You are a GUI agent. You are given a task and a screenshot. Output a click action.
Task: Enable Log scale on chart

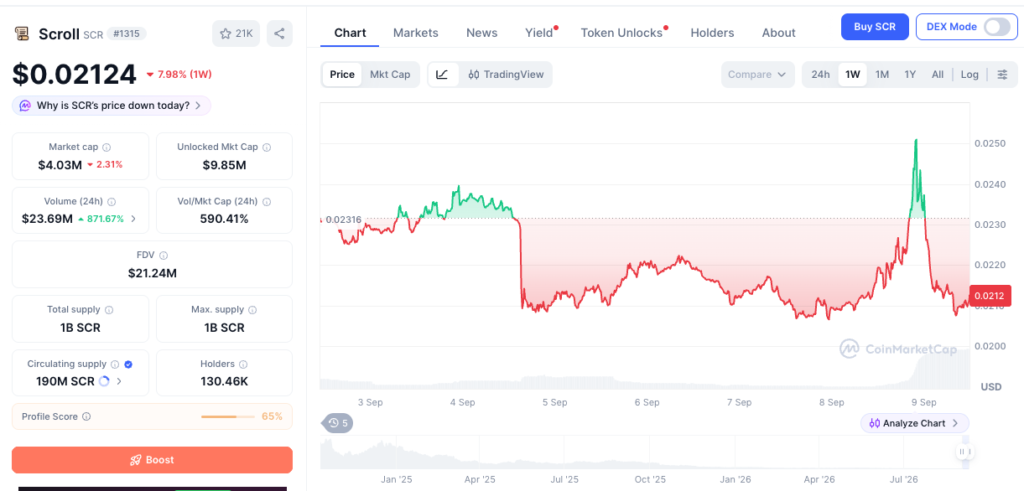[969, 74]
